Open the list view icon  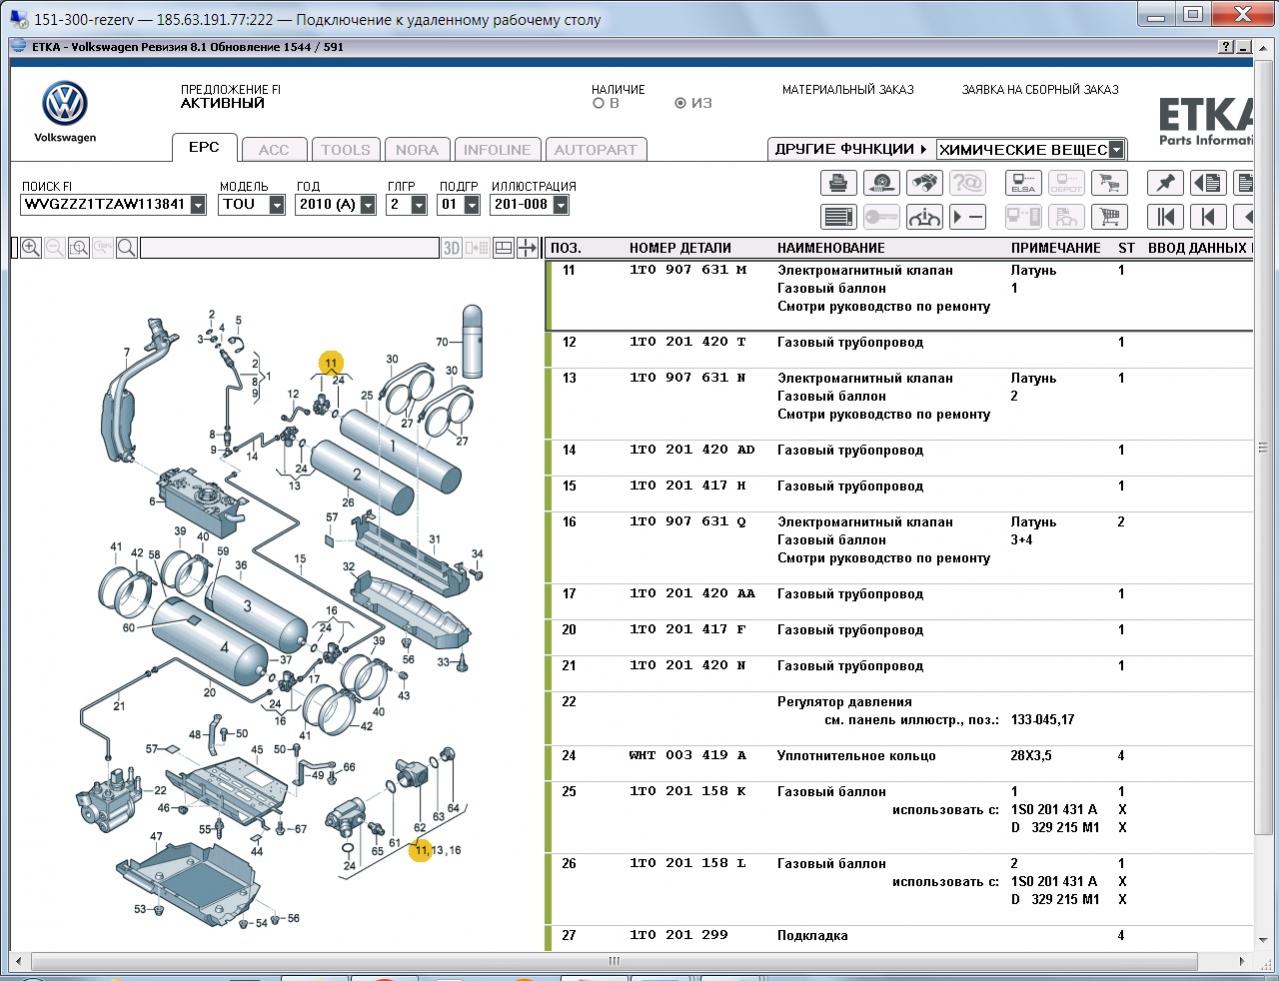coord(838,216)
